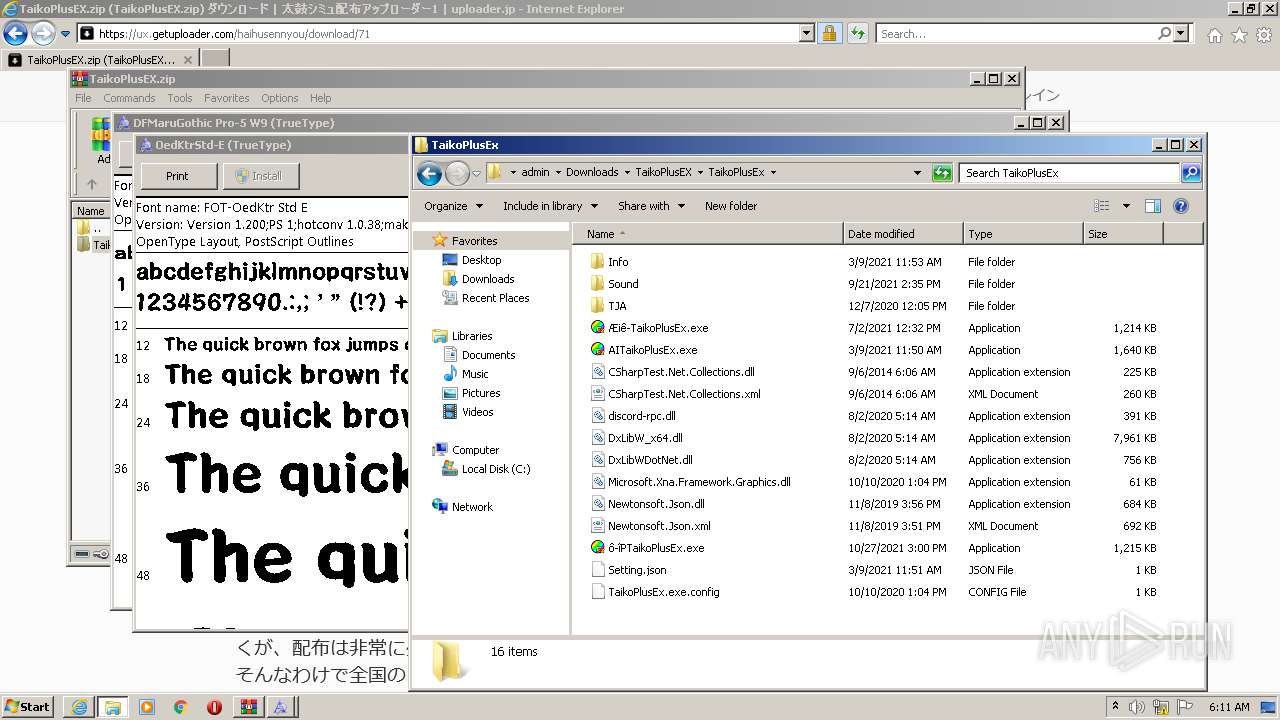Click Internet Explorer address bar
This screenshot has width=1280, height=720.
click(x=447, y=34)
